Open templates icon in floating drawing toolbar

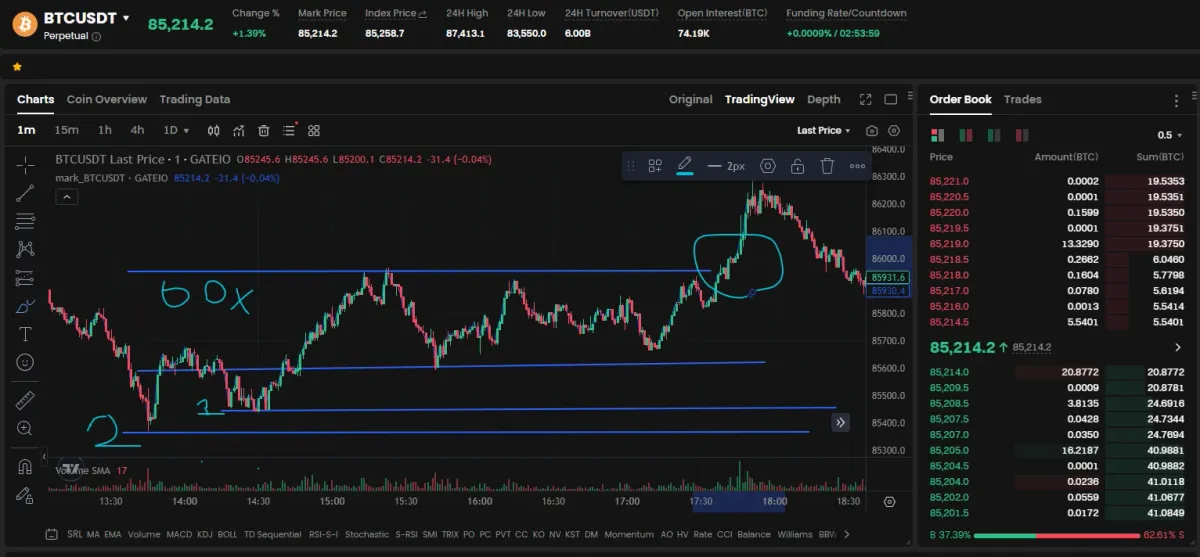tap(655, 166)
